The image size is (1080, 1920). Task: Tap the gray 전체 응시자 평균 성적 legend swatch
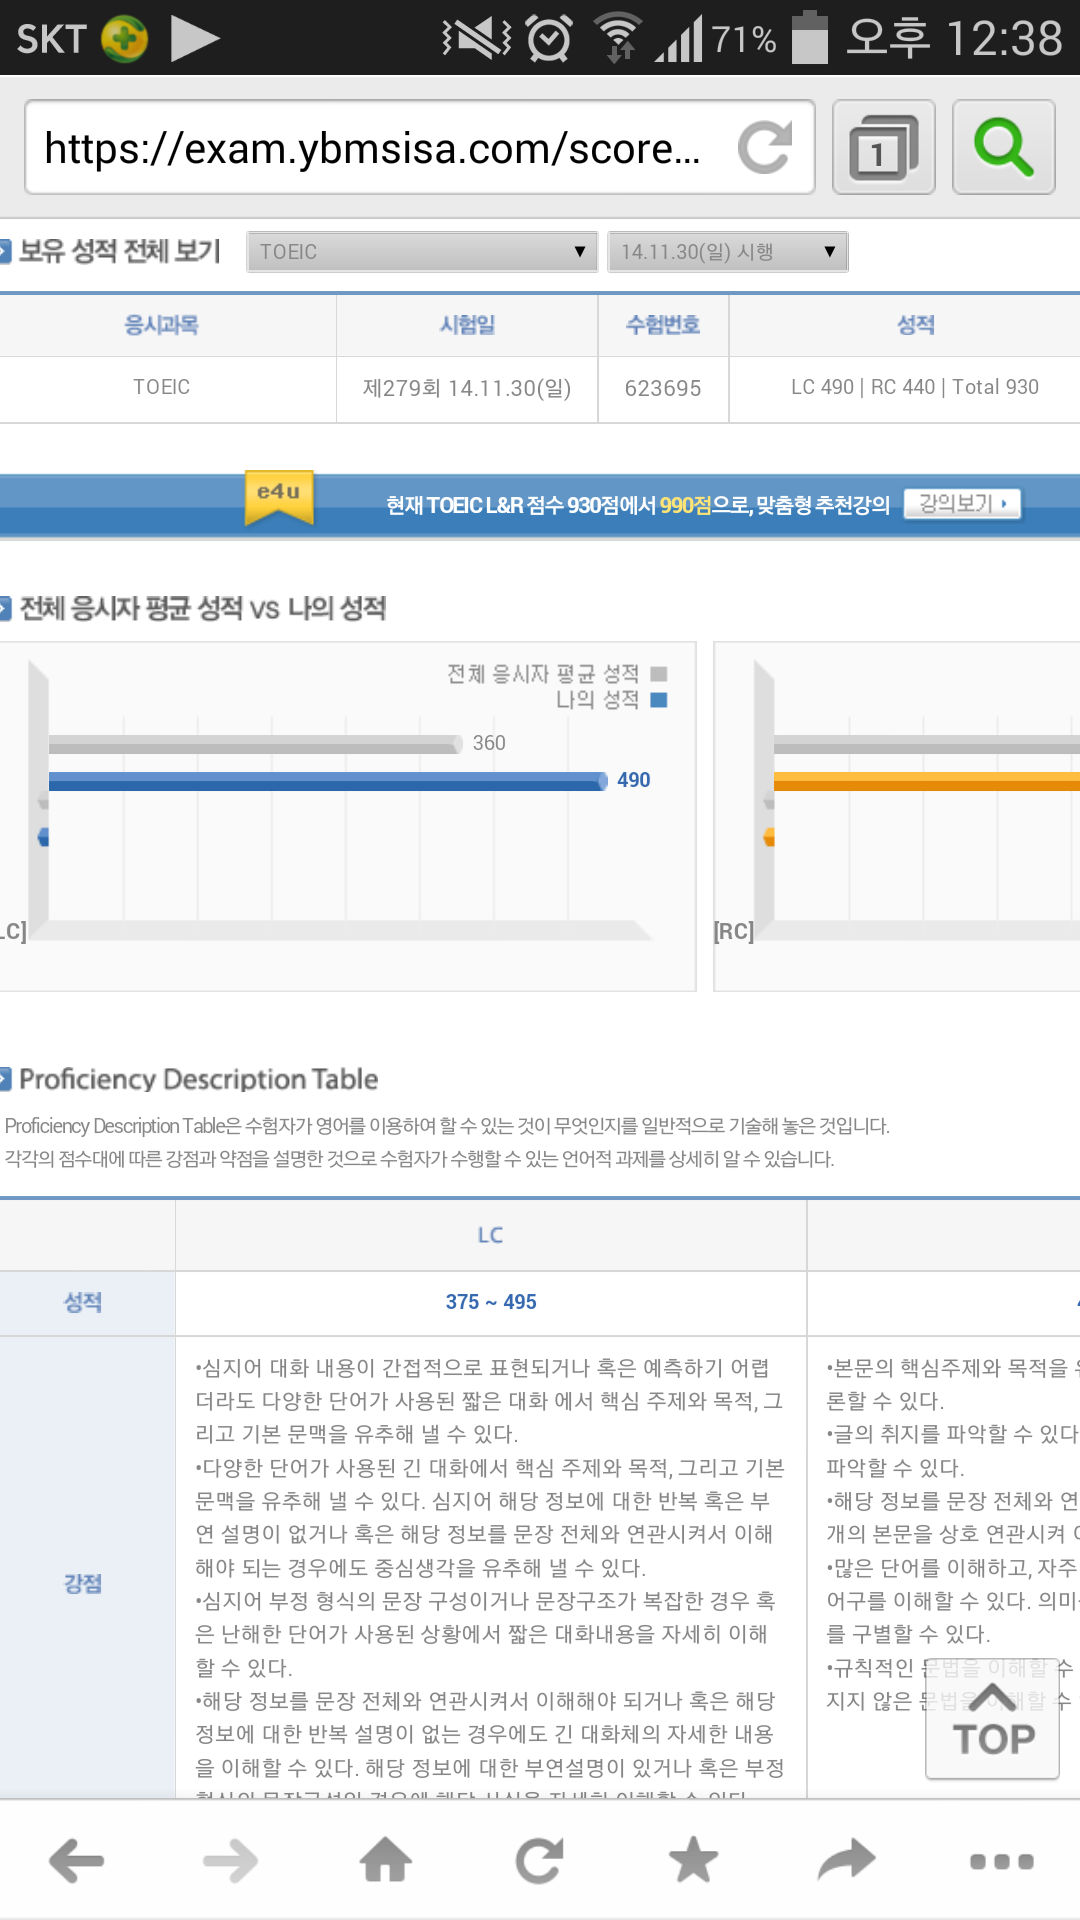pos(659,674)
